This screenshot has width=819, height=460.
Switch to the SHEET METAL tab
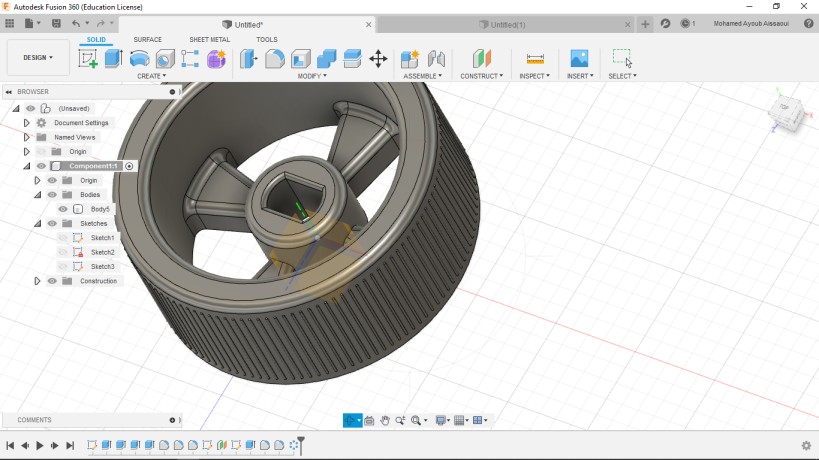pos(209,40)
